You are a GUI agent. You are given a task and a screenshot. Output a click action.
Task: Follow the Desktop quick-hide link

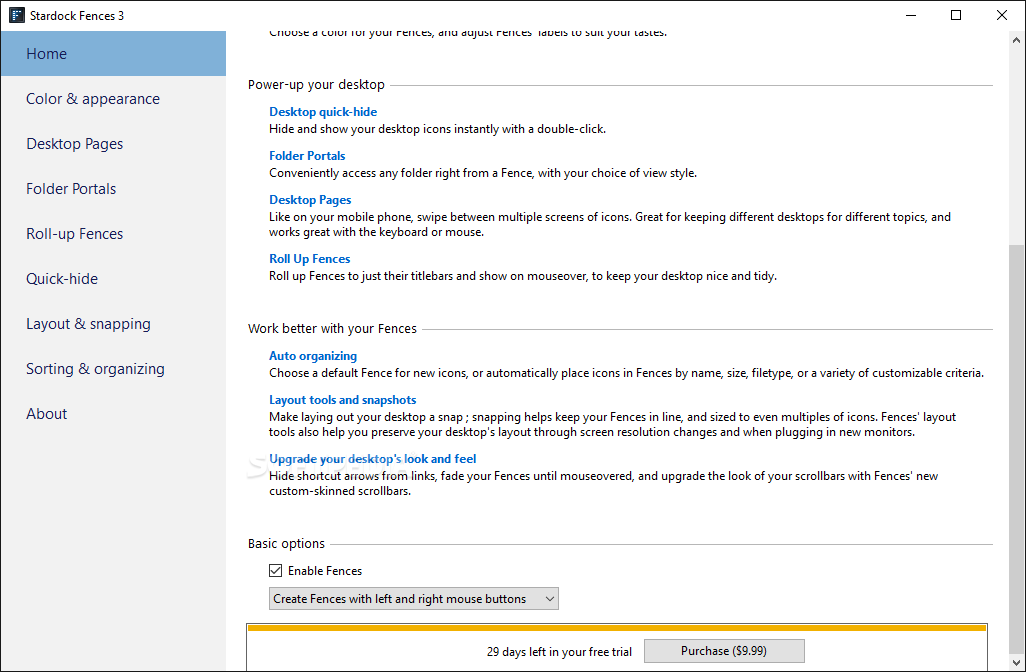[x=323, y=112]
